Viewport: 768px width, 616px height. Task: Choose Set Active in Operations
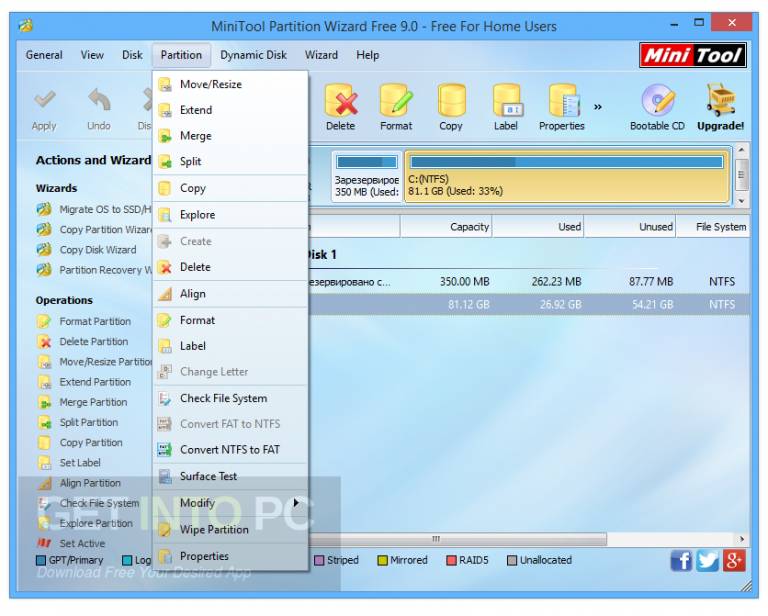tap(71, 543)
